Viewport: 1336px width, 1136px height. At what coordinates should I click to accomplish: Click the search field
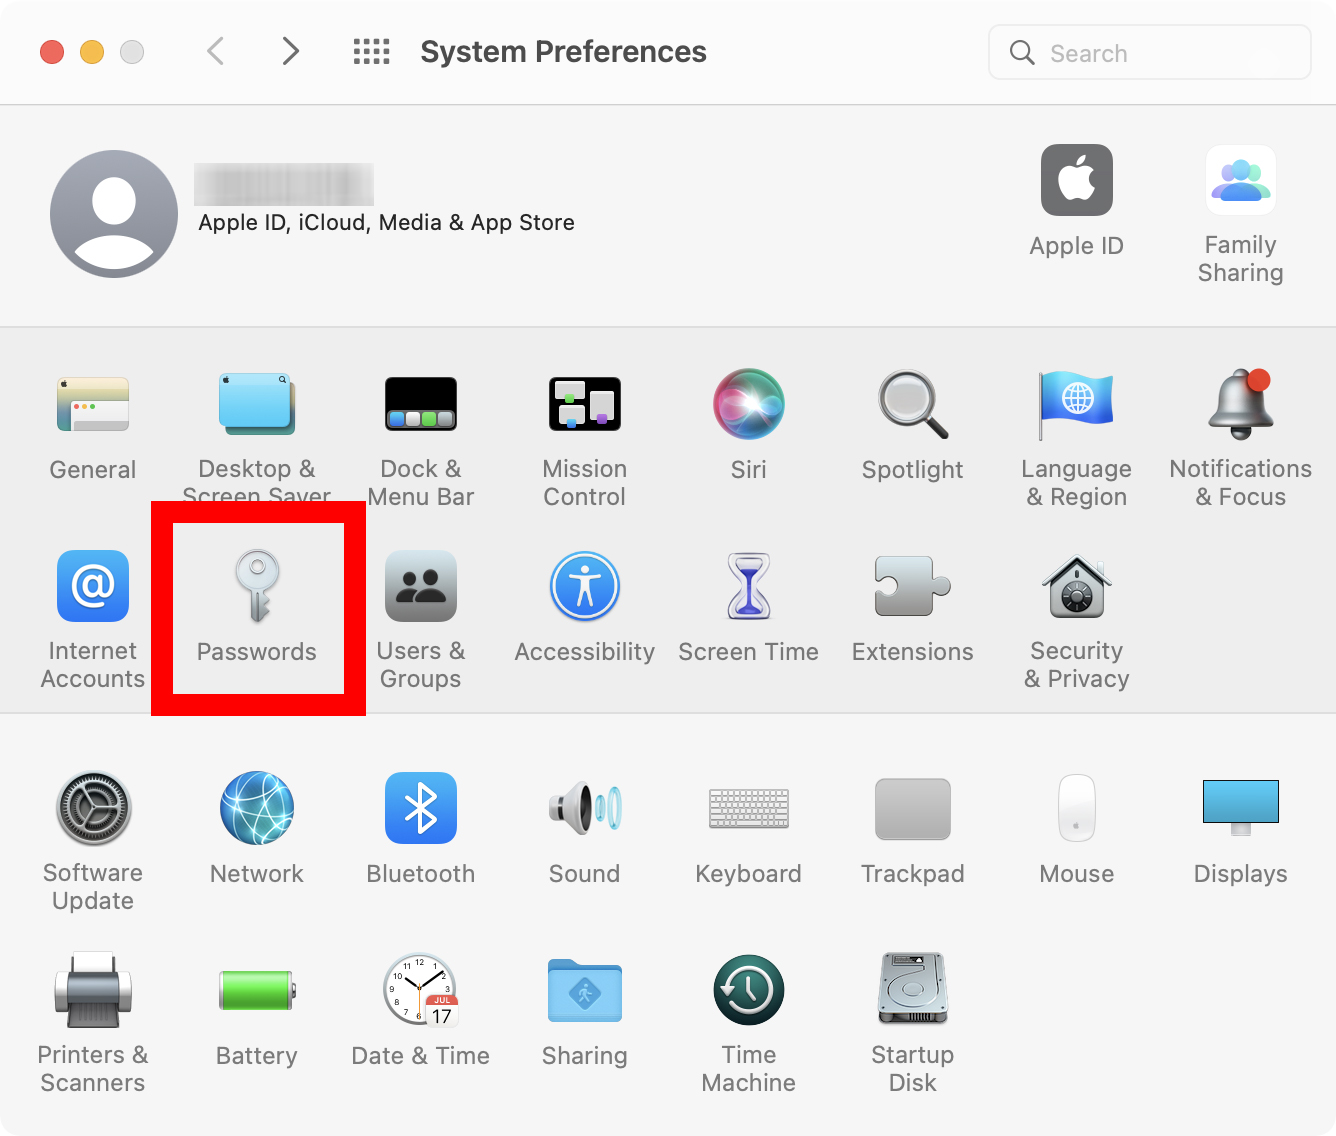(1148, 52)
